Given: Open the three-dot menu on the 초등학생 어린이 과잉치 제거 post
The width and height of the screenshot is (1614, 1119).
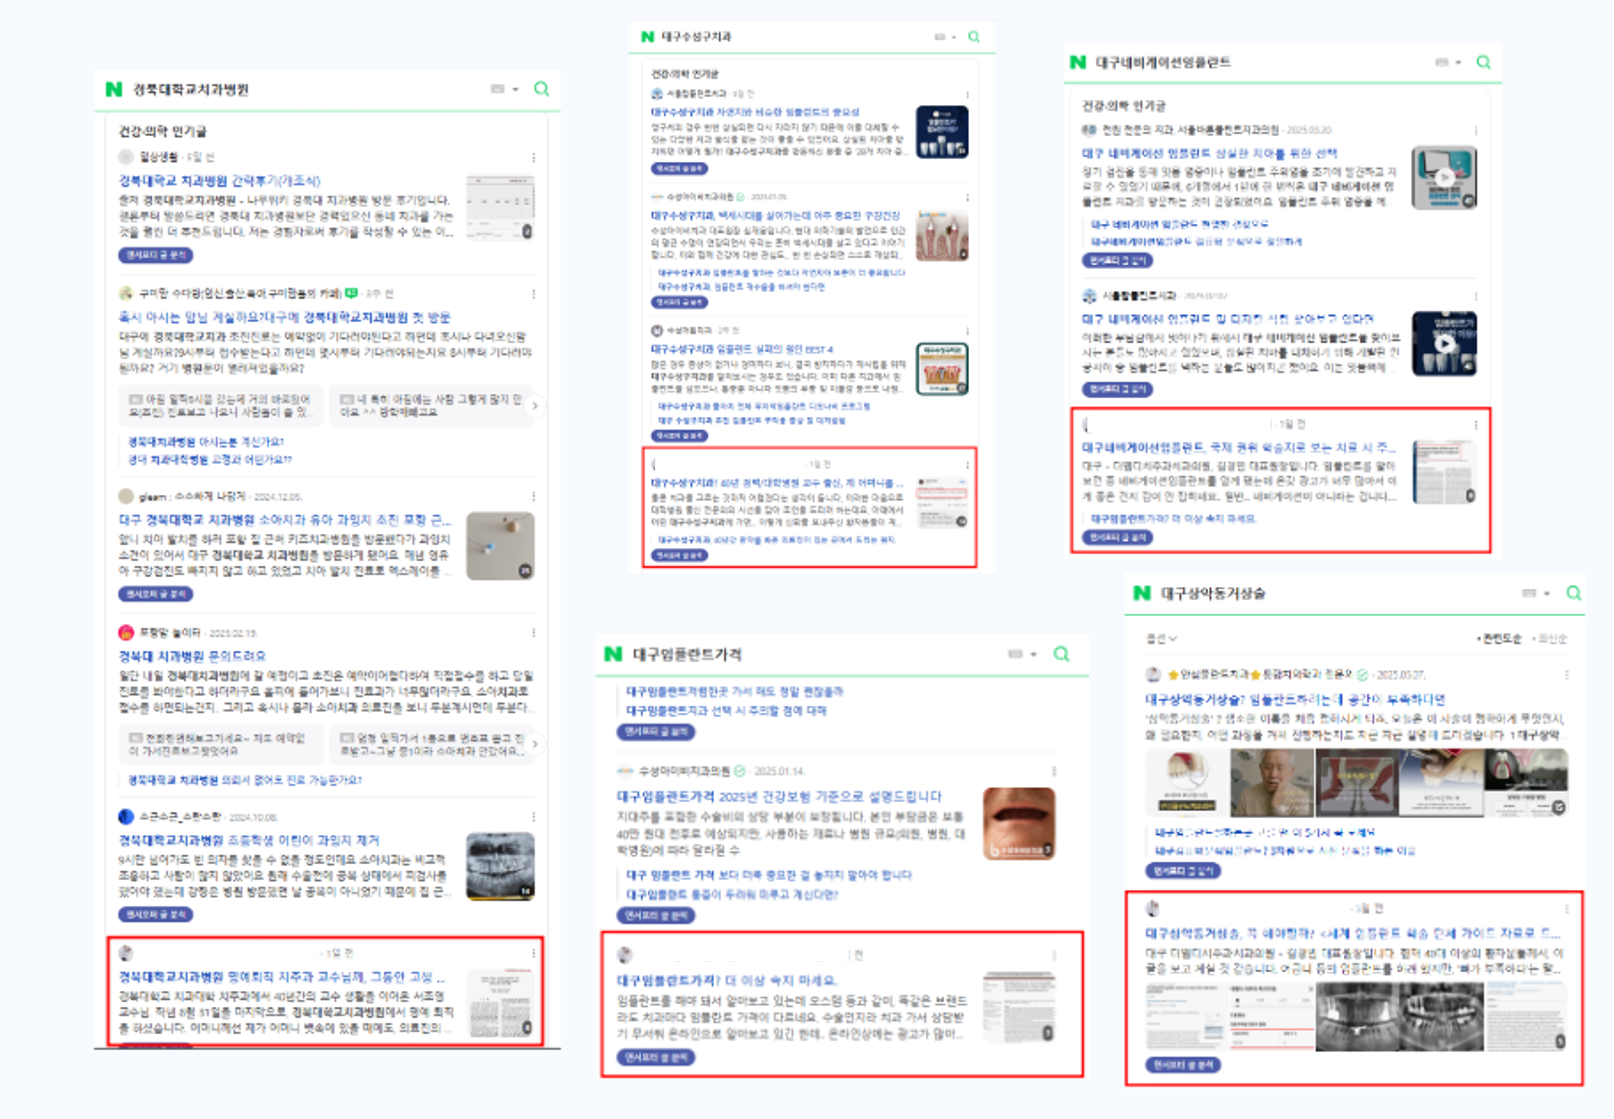Looking at the screenshot, I should click(533, 817).
